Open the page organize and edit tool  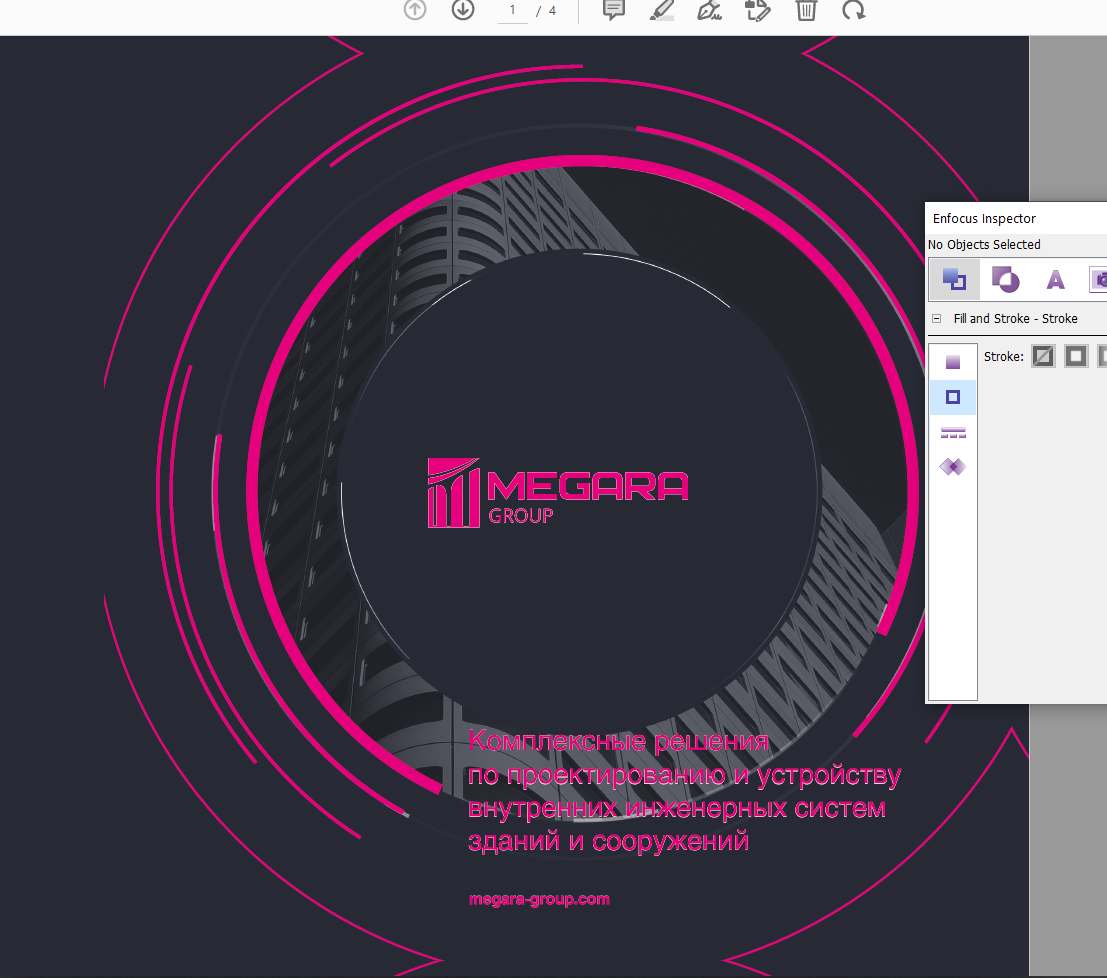758,10
